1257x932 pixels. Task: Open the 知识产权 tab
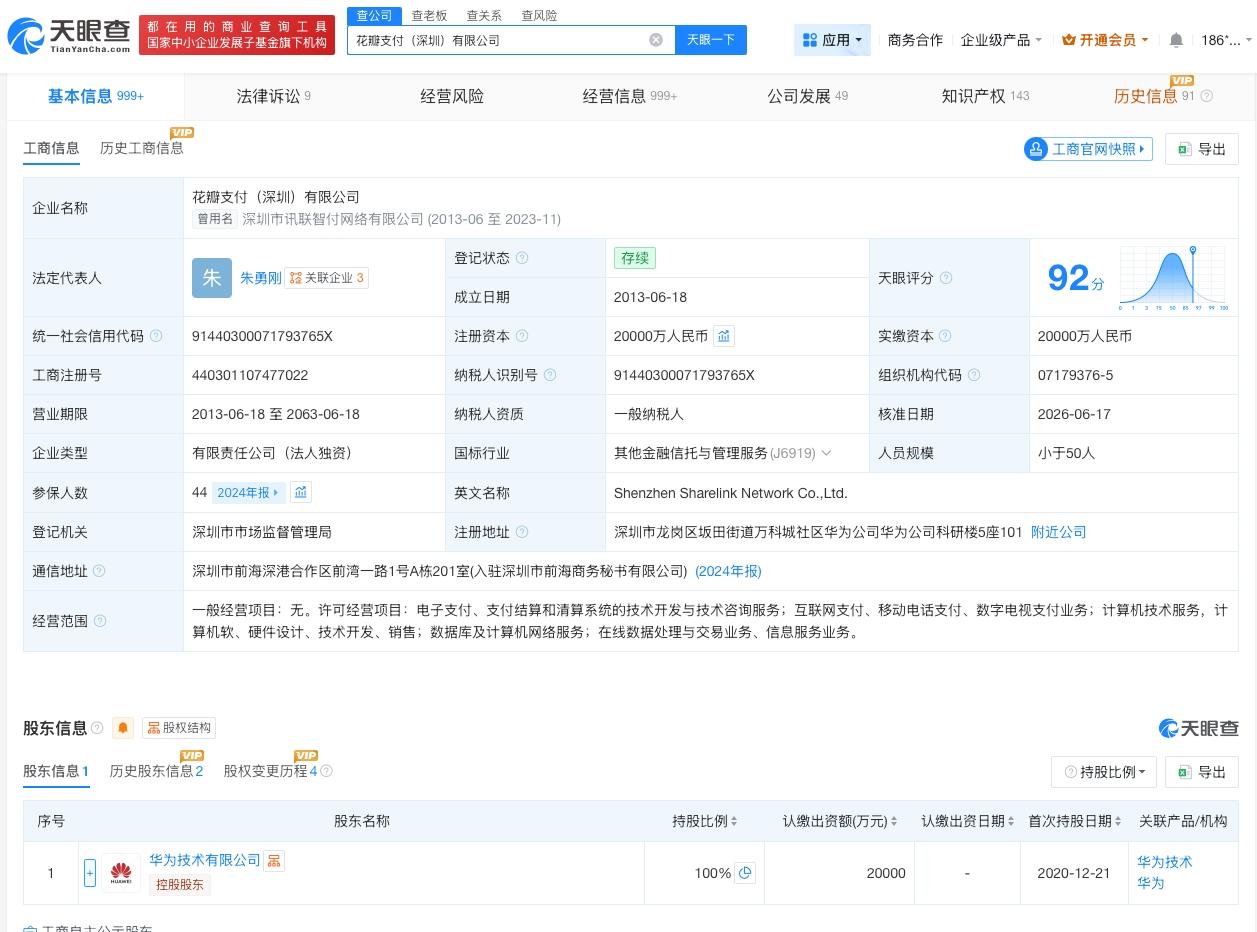pos(985,96)
